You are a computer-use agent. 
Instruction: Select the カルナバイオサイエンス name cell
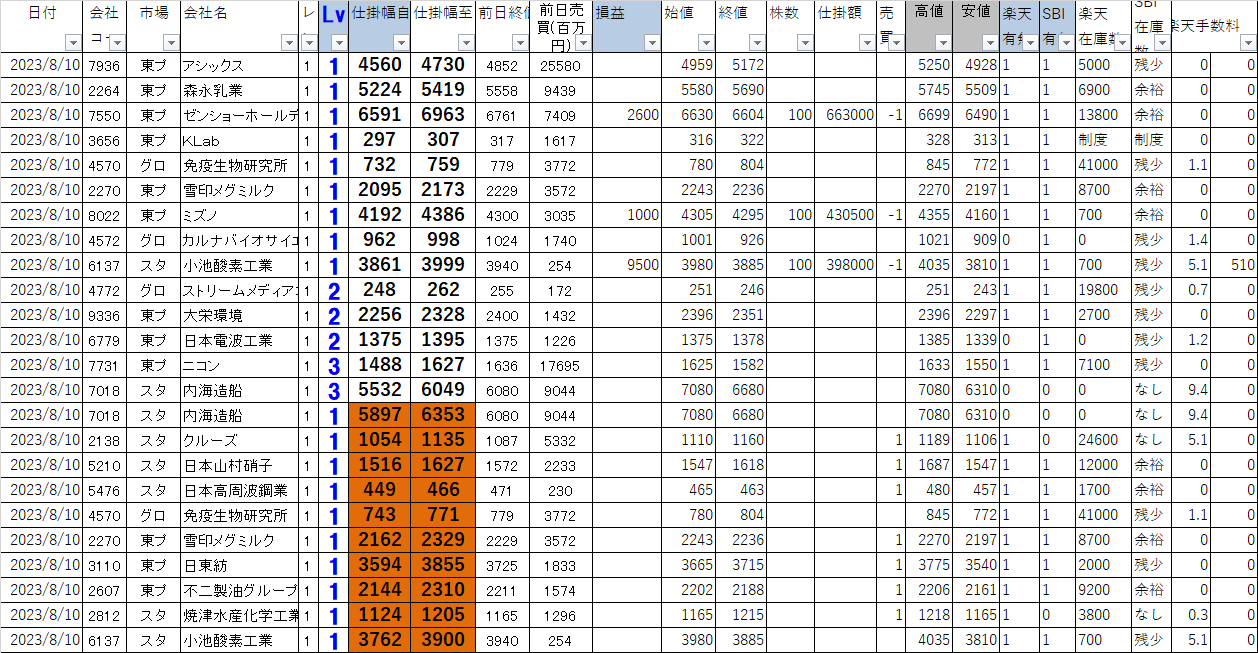coord(239,240)
